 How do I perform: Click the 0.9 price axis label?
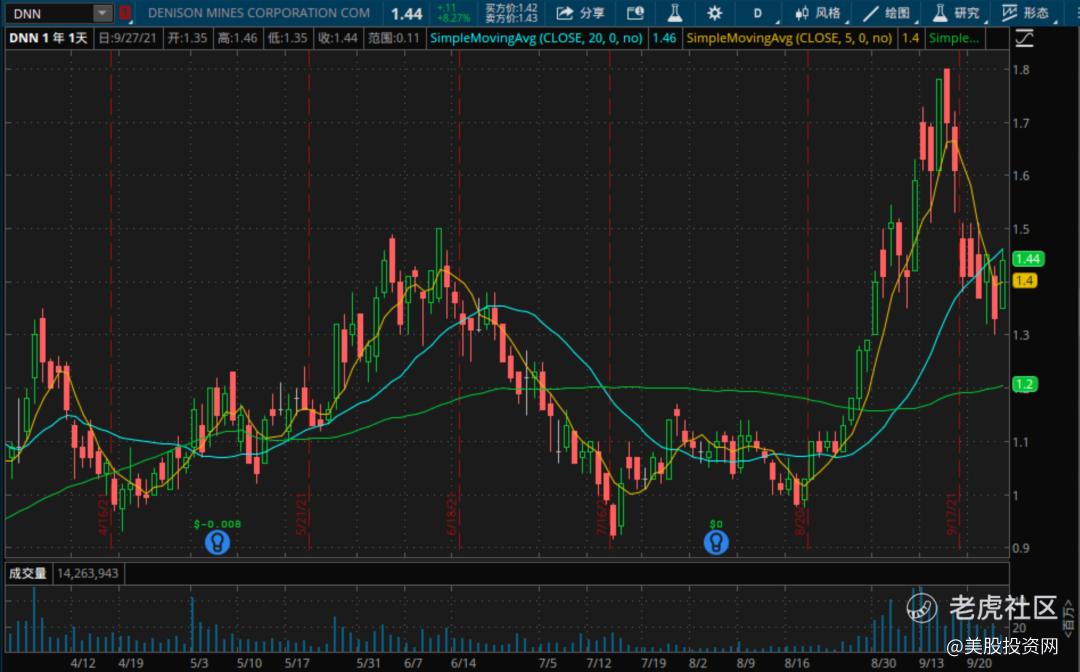[1021, 548]
